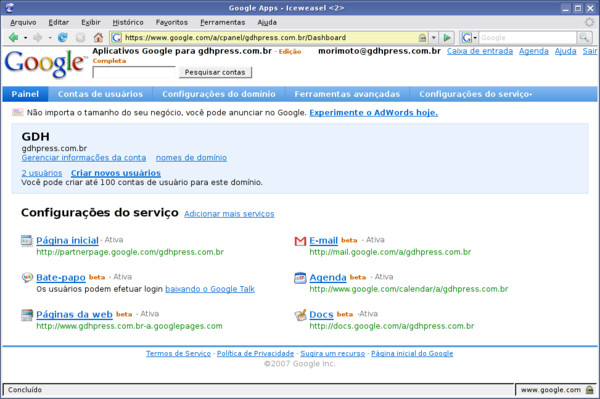Open the Histórico menu
The image size is (600, 399).
point(128,22)
